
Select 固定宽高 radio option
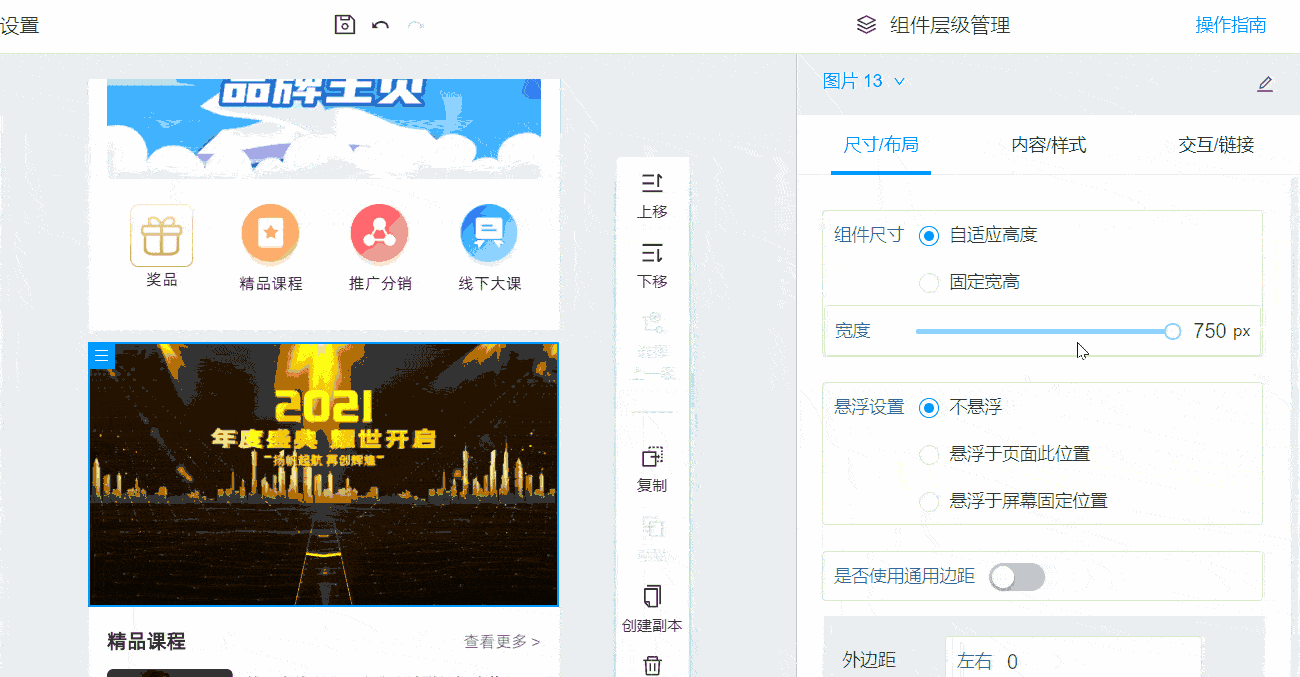(929, 283)
